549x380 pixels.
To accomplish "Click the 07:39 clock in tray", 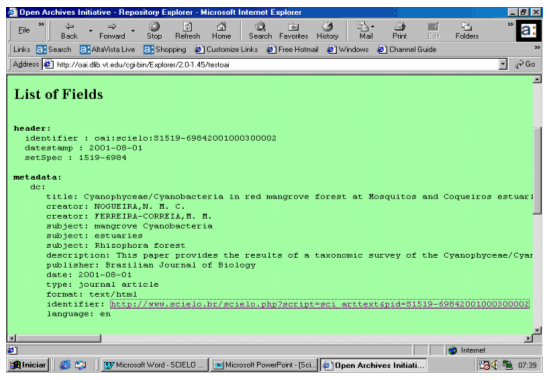I will point(527,365).
